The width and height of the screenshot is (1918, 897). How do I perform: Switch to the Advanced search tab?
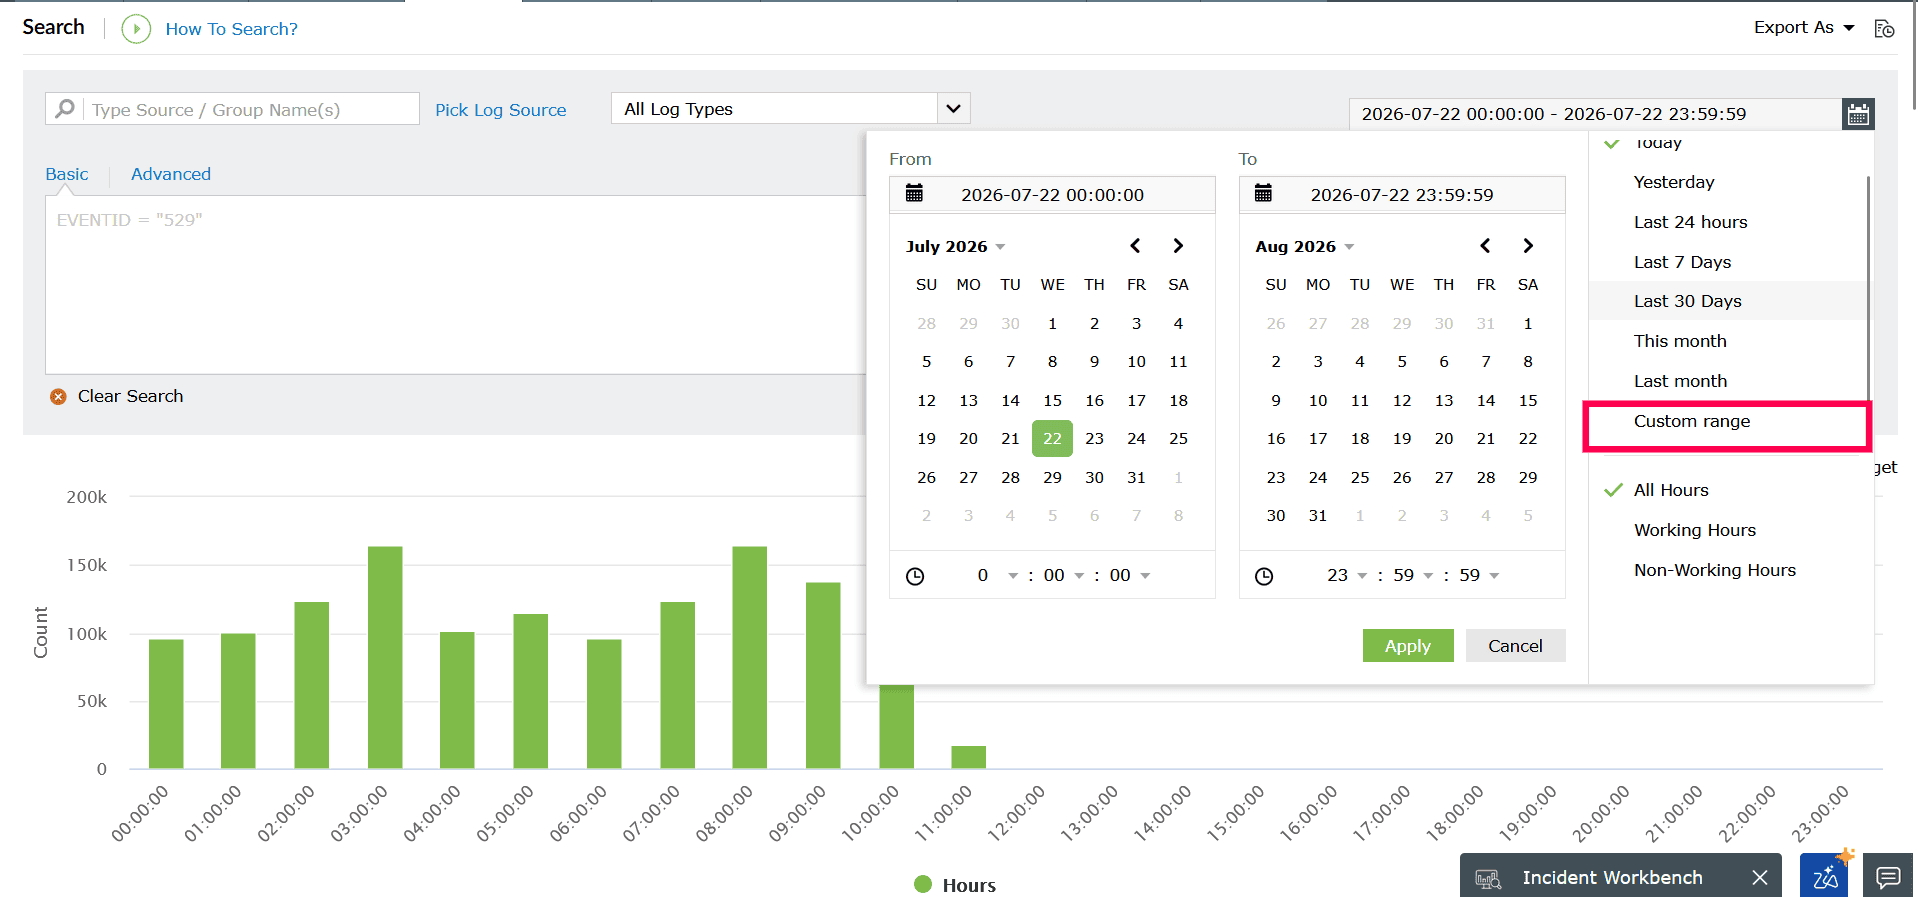(x=171, y=174)
